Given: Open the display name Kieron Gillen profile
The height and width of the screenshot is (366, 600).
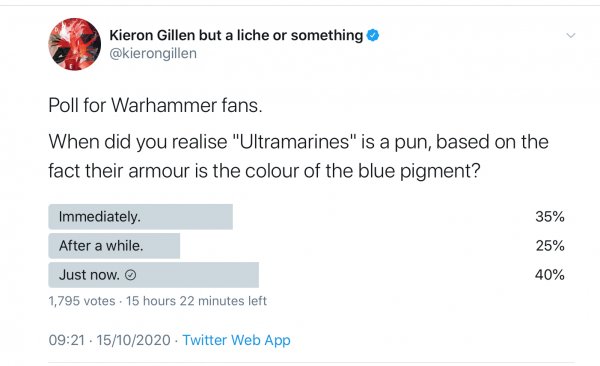Looking at the screenshot, I should tap(236, 35).
